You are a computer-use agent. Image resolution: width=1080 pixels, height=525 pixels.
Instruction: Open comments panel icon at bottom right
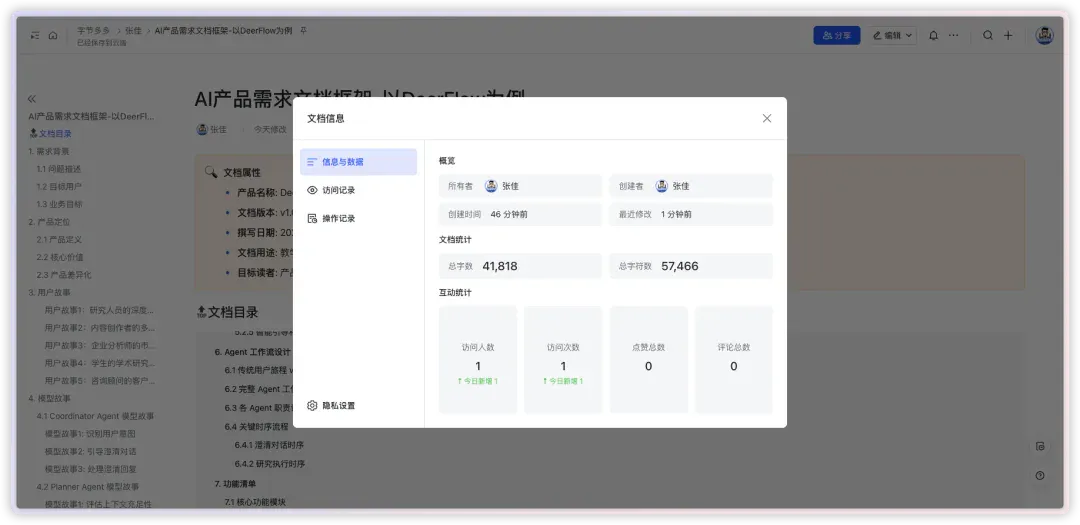[x=1040, y=446]
